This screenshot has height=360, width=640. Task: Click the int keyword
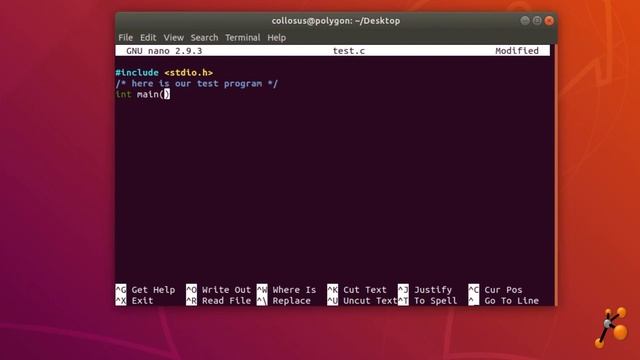[123, 94]
